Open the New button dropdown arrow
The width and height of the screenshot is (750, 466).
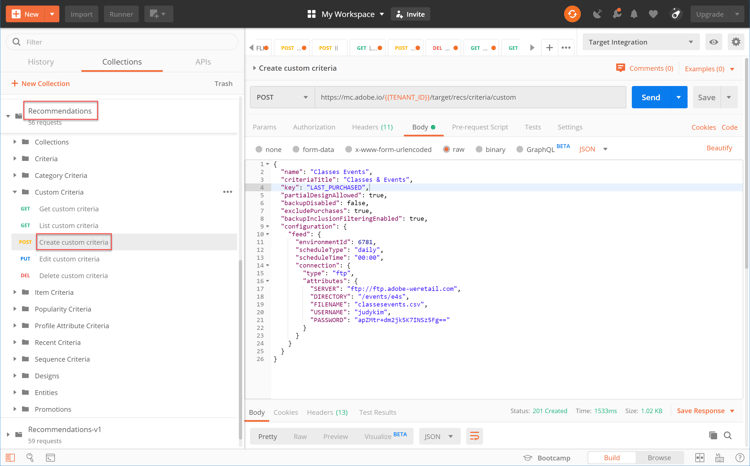pos(52,14)
